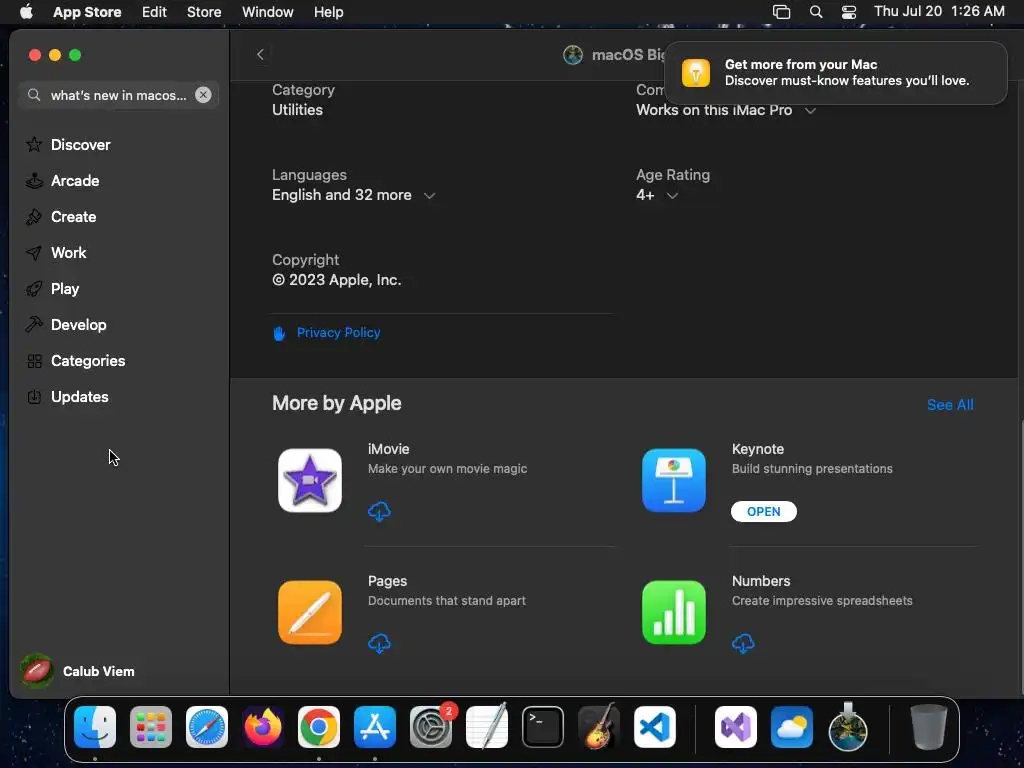
Task: Open the App Store menu
Action: click(87, 12)
